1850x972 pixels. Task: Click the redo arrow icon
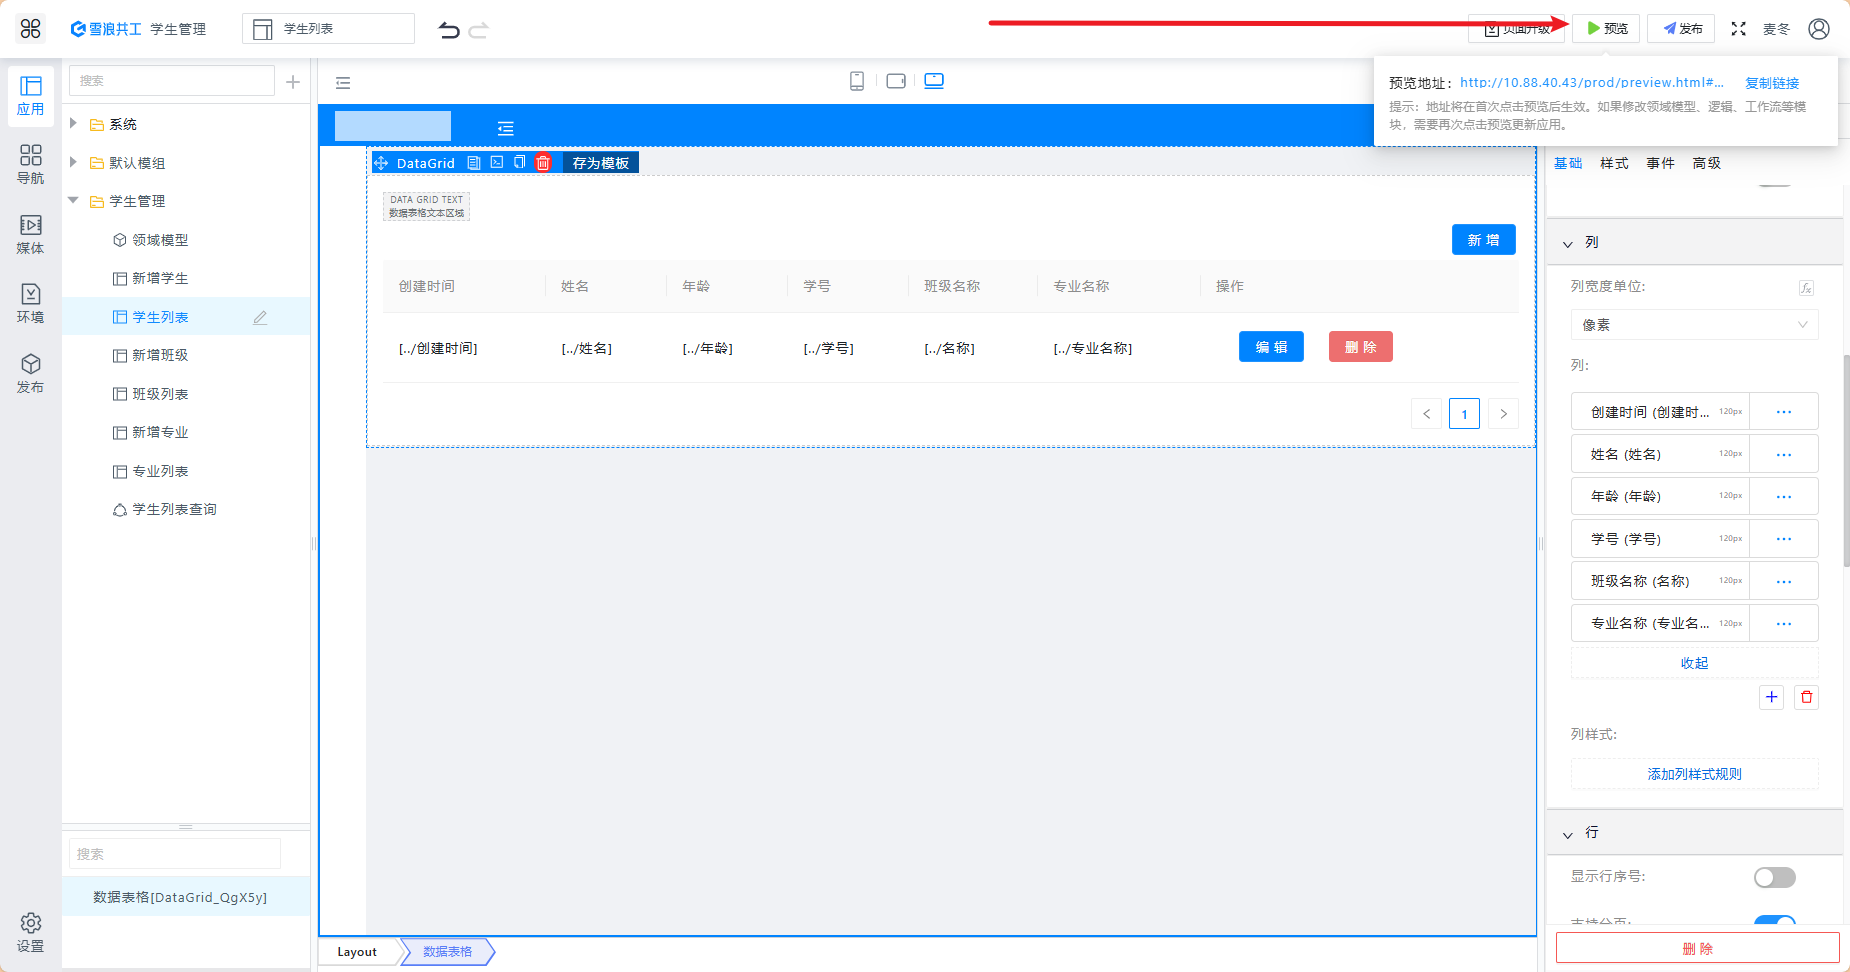tap(479, 30)
